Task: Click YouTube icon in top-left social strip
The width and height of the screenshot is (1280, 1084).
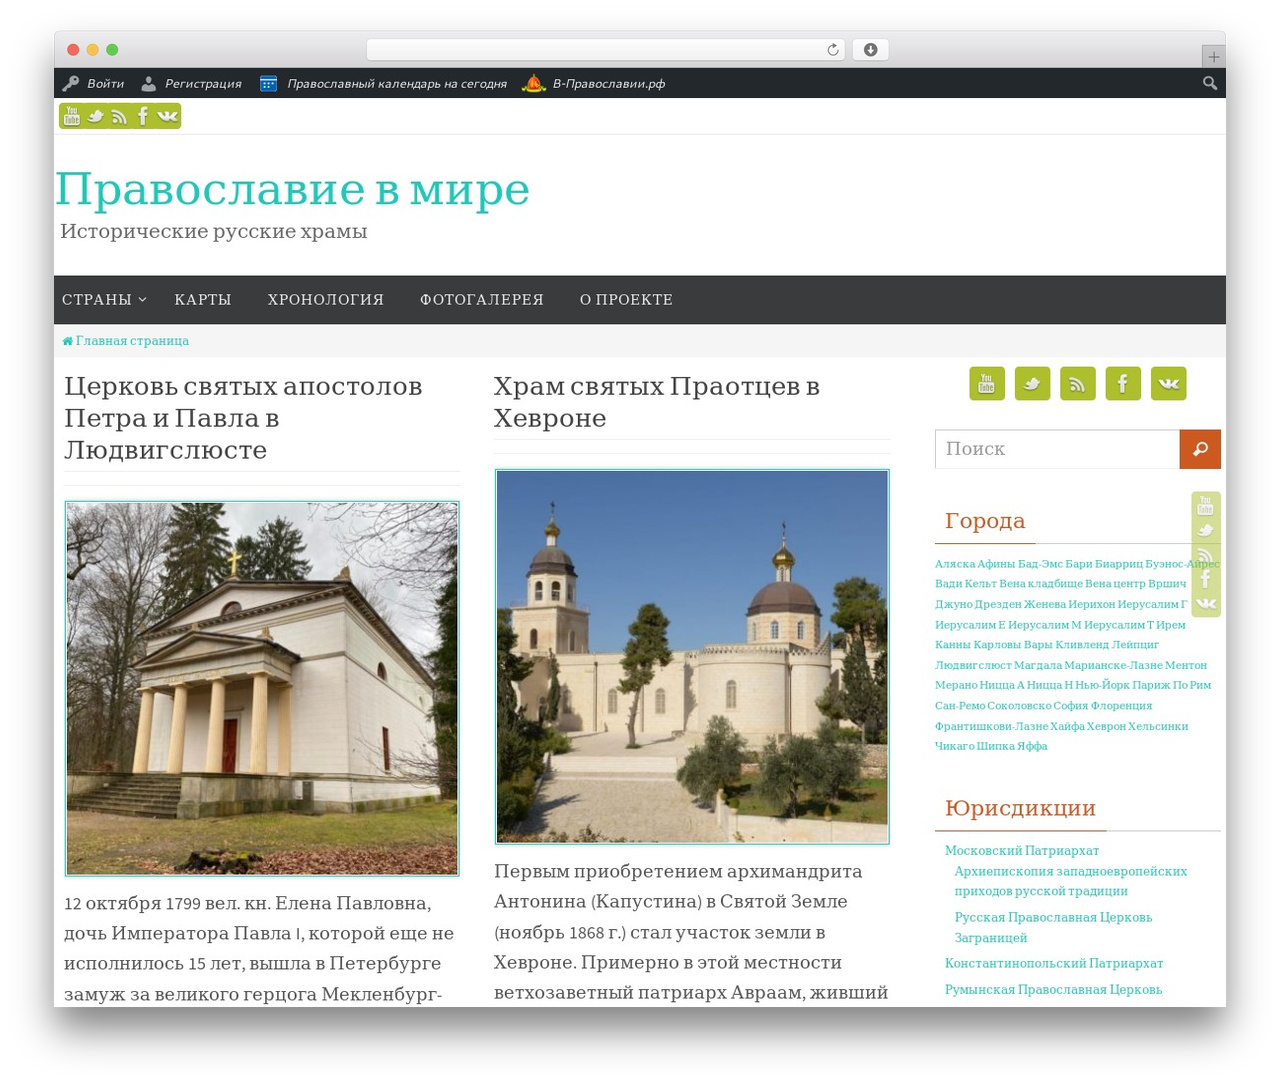Action: point(72,116)
